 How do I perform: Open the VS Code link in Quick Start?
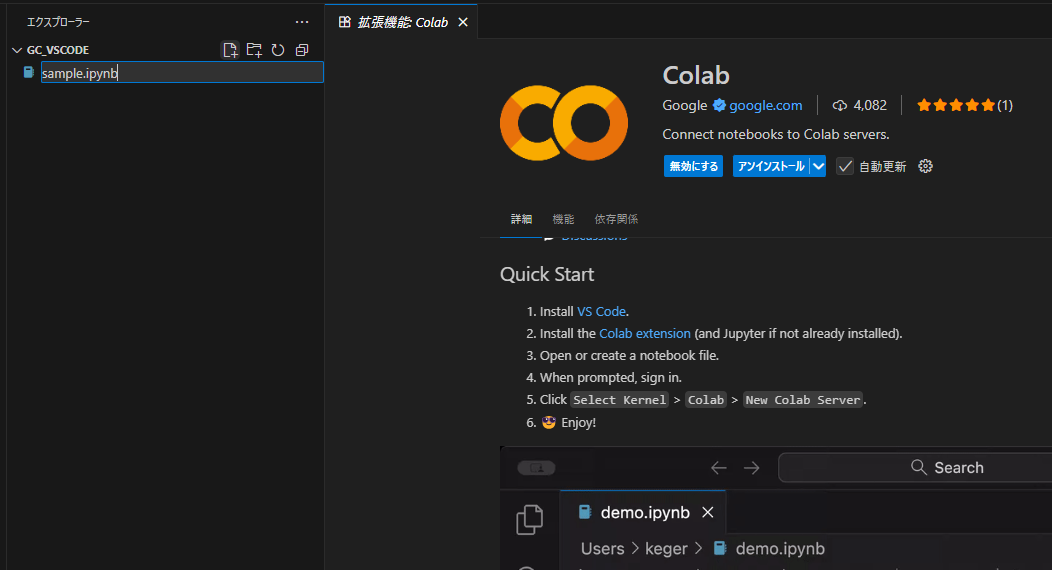point(601,311)
